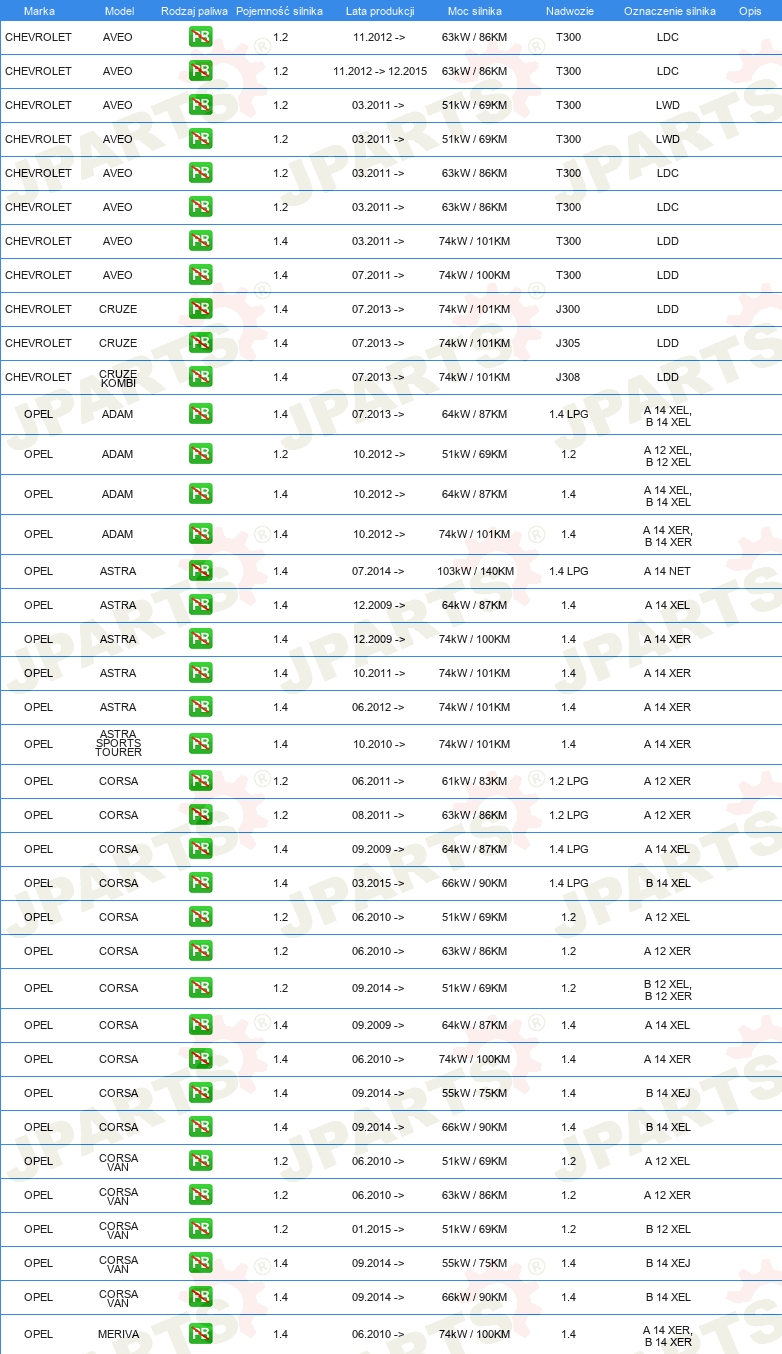This screenshot has width=782, height=1354.
Task: Click fuel icon in Opel Meriva row
Action: [x=201, y=1334]
